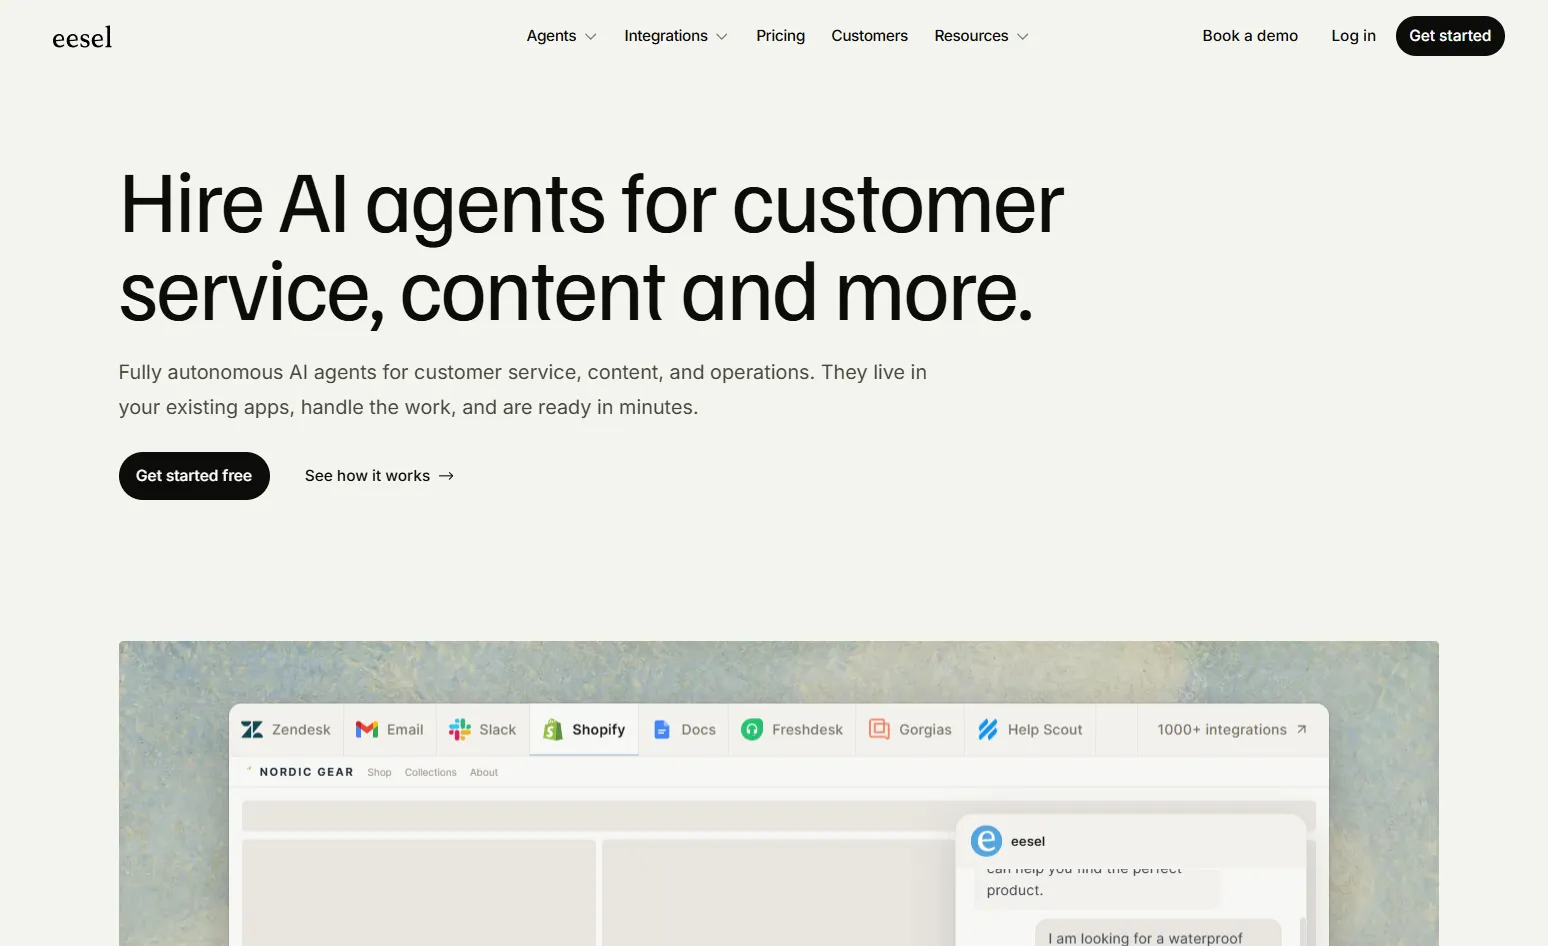Open the 1000+ integrations link
1548x946 pixels.
point(1232,730)
